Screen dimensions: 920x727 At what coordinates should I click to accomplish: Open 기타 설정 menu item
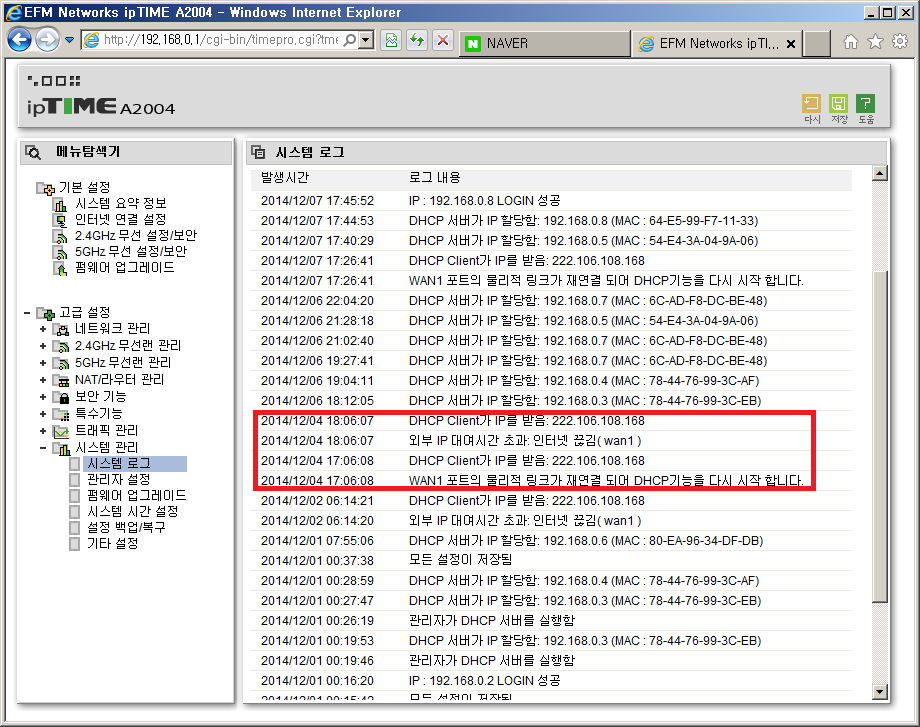113,544
